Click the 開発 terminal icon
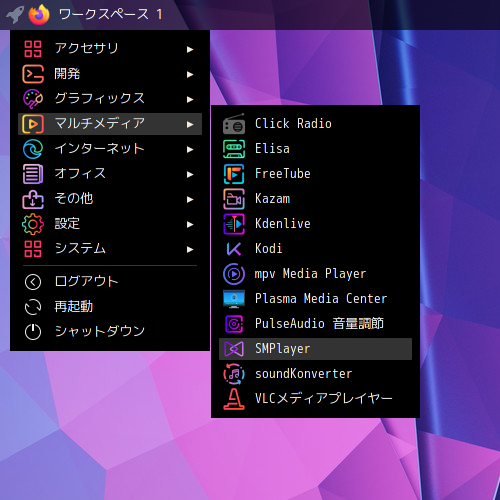The width and height of the screenshot is (500, 500). pos(33,74)
